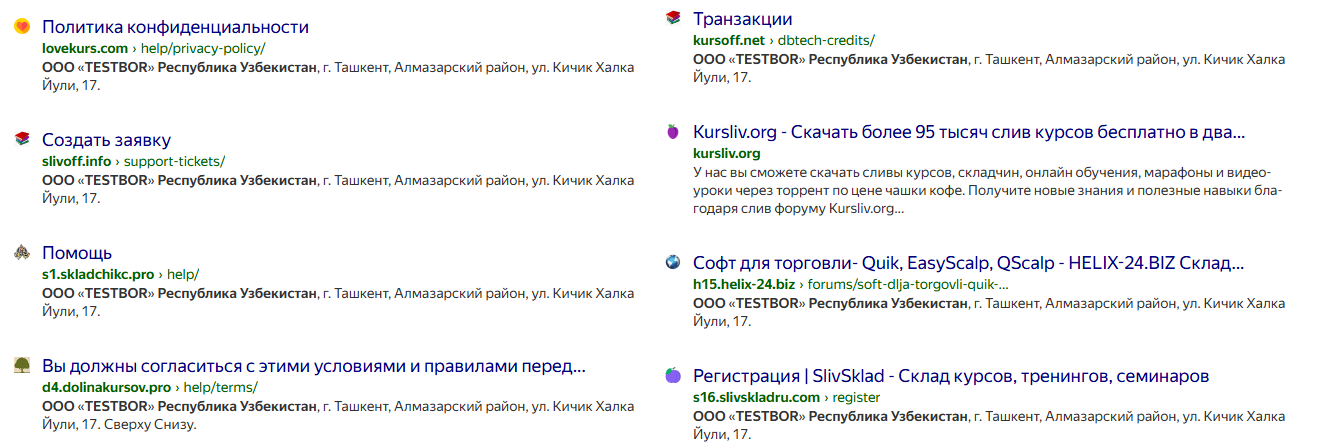Open 'Регистрация | SlivSklad' result title
This screenshot has width=1326, height=444.
click(x=951, y=376)
